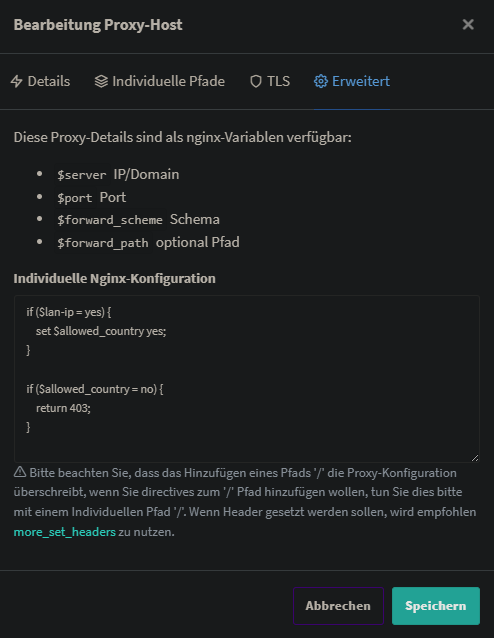
Task: Click the stacked layers icon for Individuelle Pfade
Action: [x=101, y=81]
